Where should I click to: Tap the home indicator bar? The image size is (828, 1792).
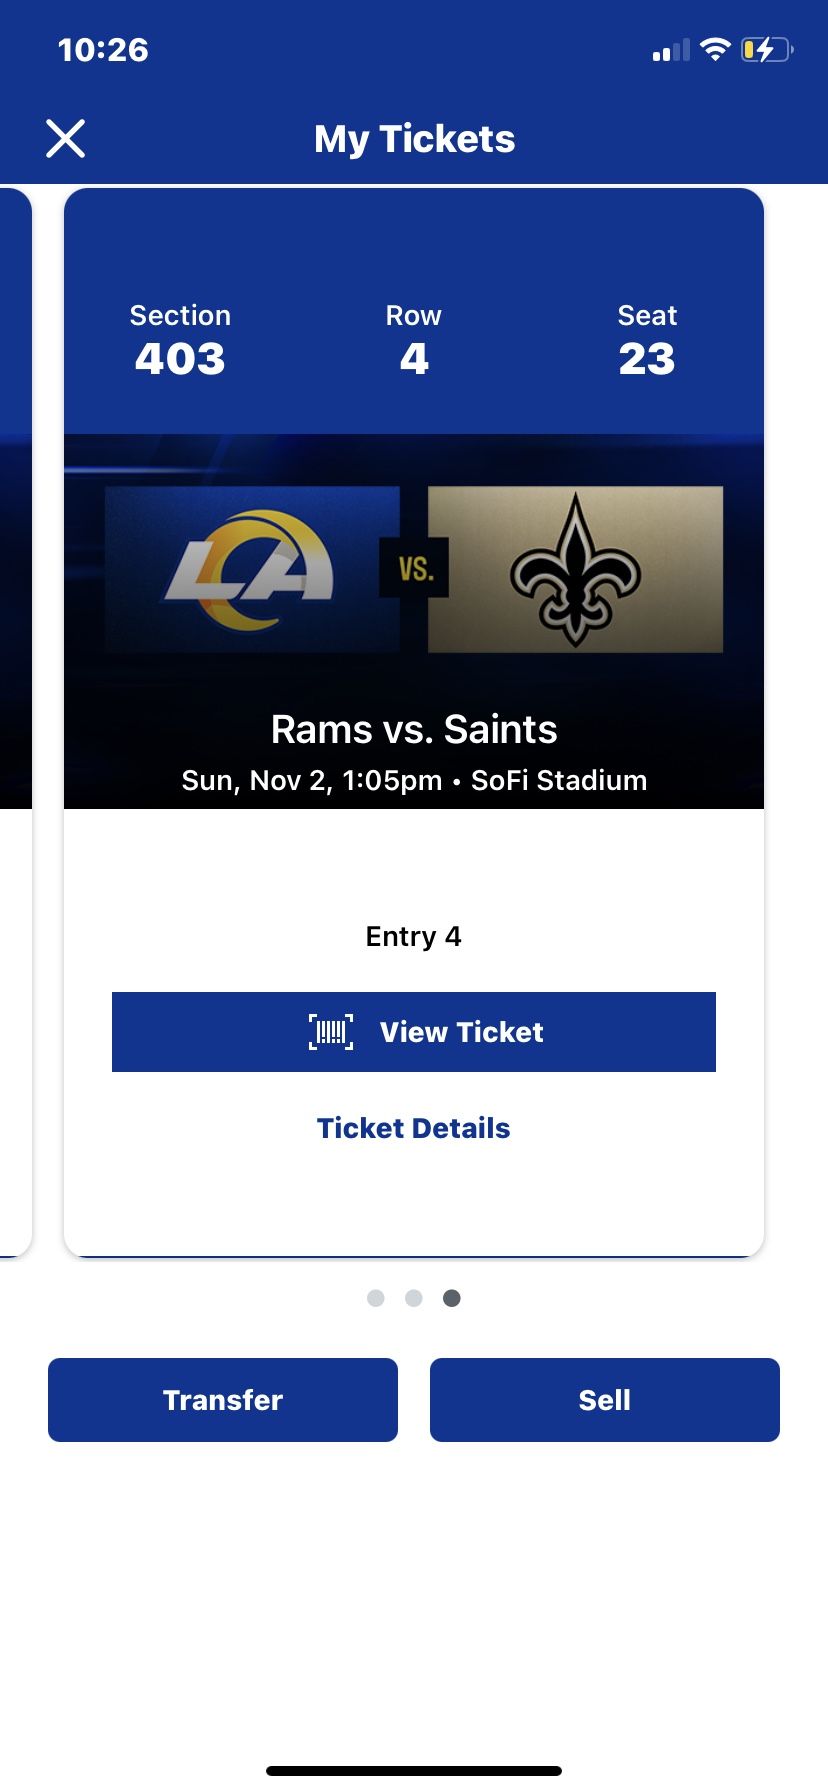pos(414,1771)
